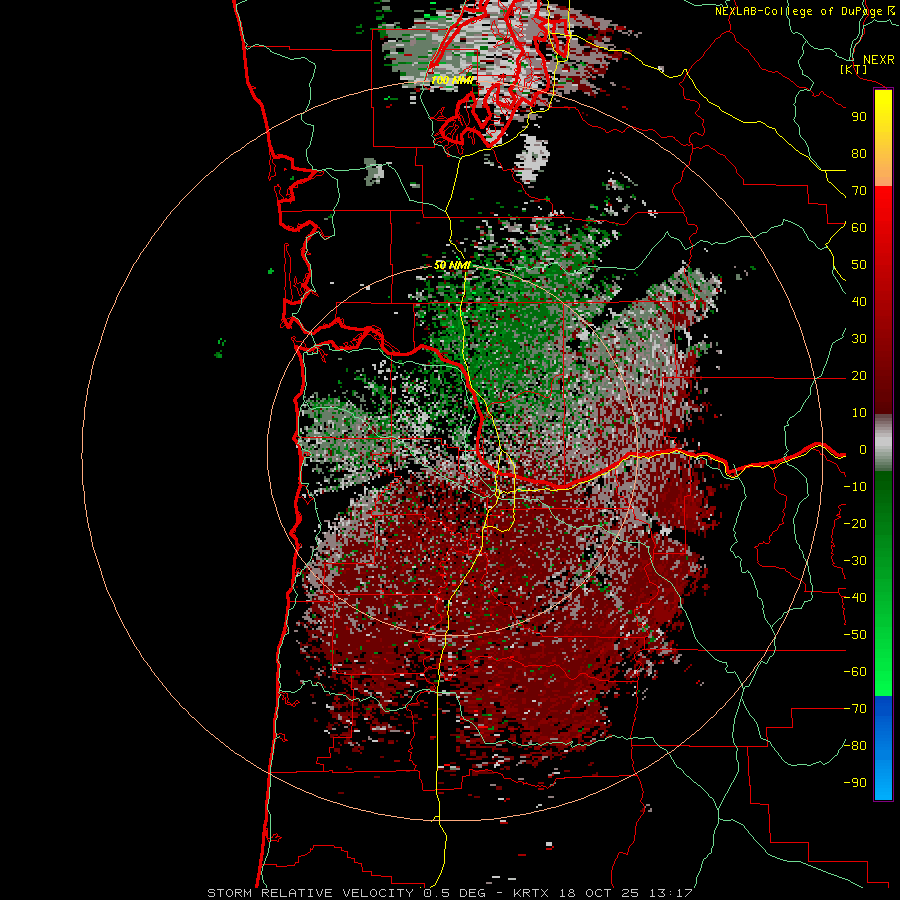Pick the blue segment of the velocity scale
Screen dimensions: 900x900
[x=883, y=747]
